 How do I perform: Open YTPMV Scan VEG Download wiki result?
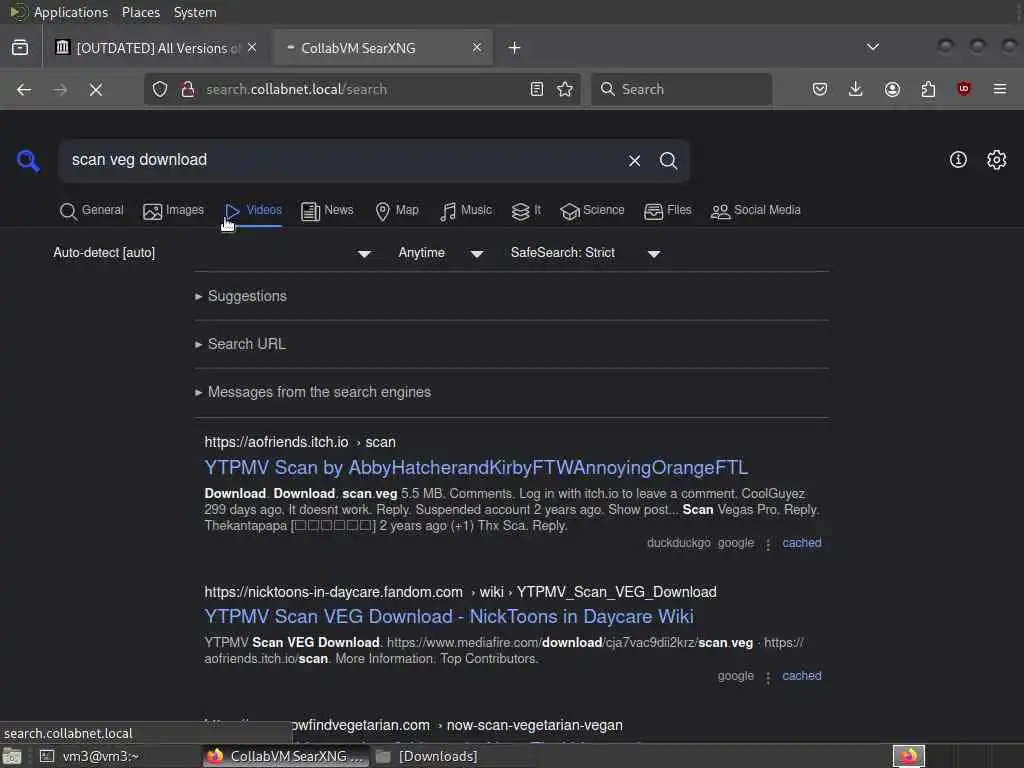click(x=449, y=616)
